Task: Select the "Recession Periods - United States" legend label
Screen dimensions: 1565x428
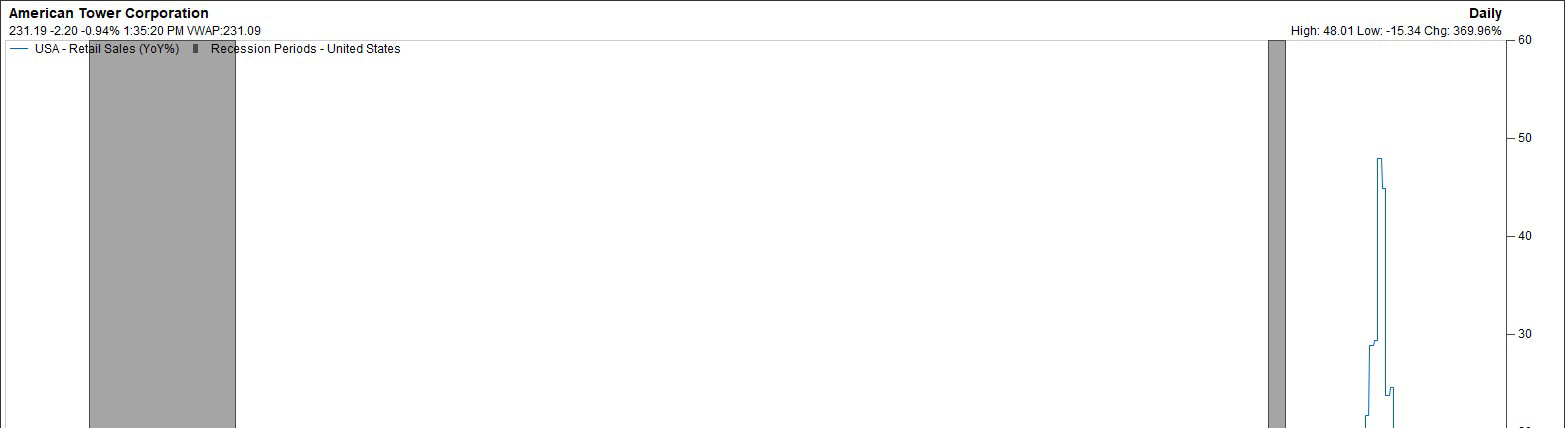Action: 305,49
